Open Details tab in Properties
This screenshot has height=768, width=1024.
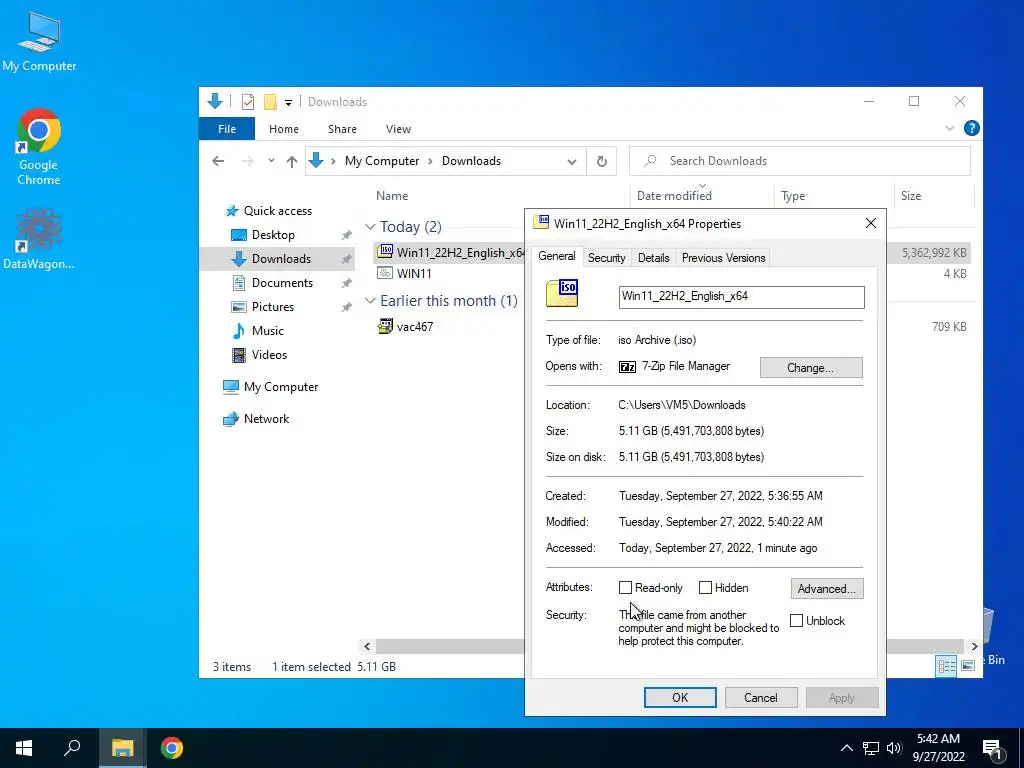coord(653,258)
